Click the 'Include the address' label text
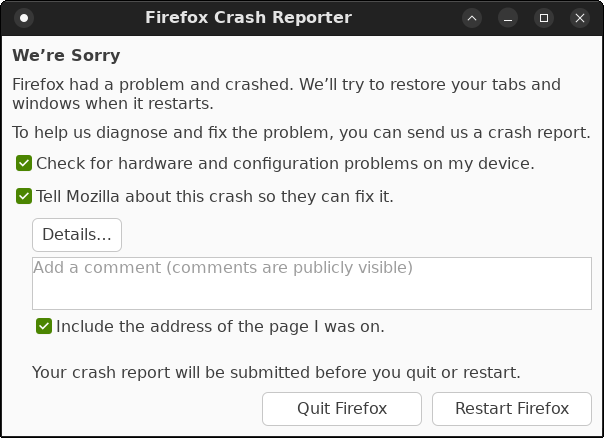The image size is (604, 438). pos(220,326)
